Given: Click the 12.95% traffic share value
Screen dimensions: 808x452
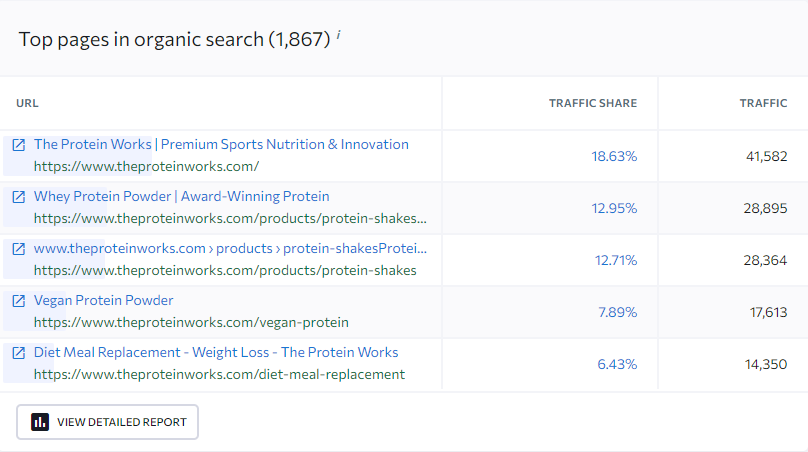Looking at the screenshot, I should click(x=614, y=208).
